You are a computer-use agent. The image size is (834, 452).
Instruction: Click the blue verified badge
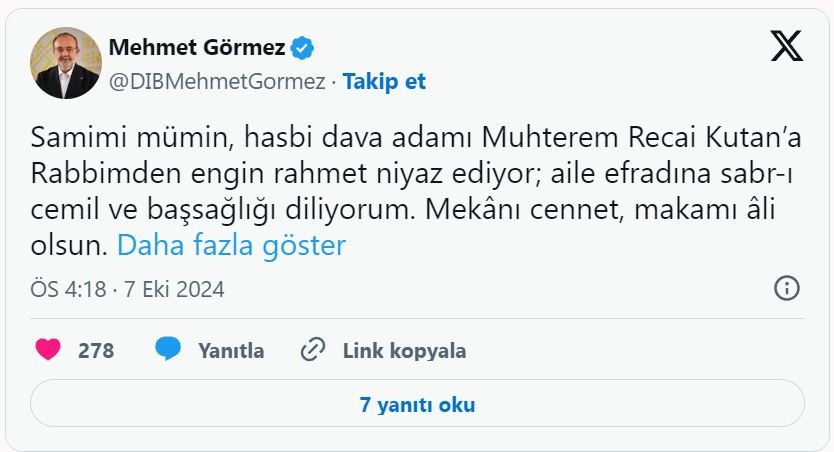(x=303, y=48)
